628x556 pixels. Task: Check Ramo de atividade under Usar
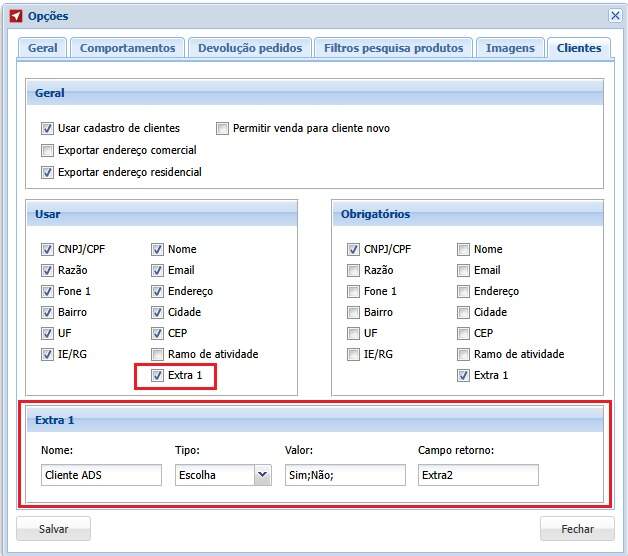157,355
